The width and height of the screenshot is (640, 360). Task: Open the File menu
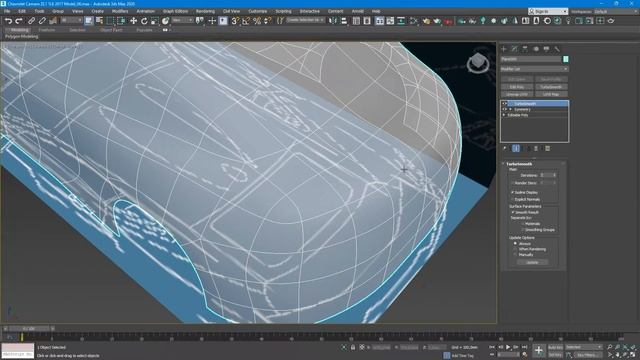[7, 11]
